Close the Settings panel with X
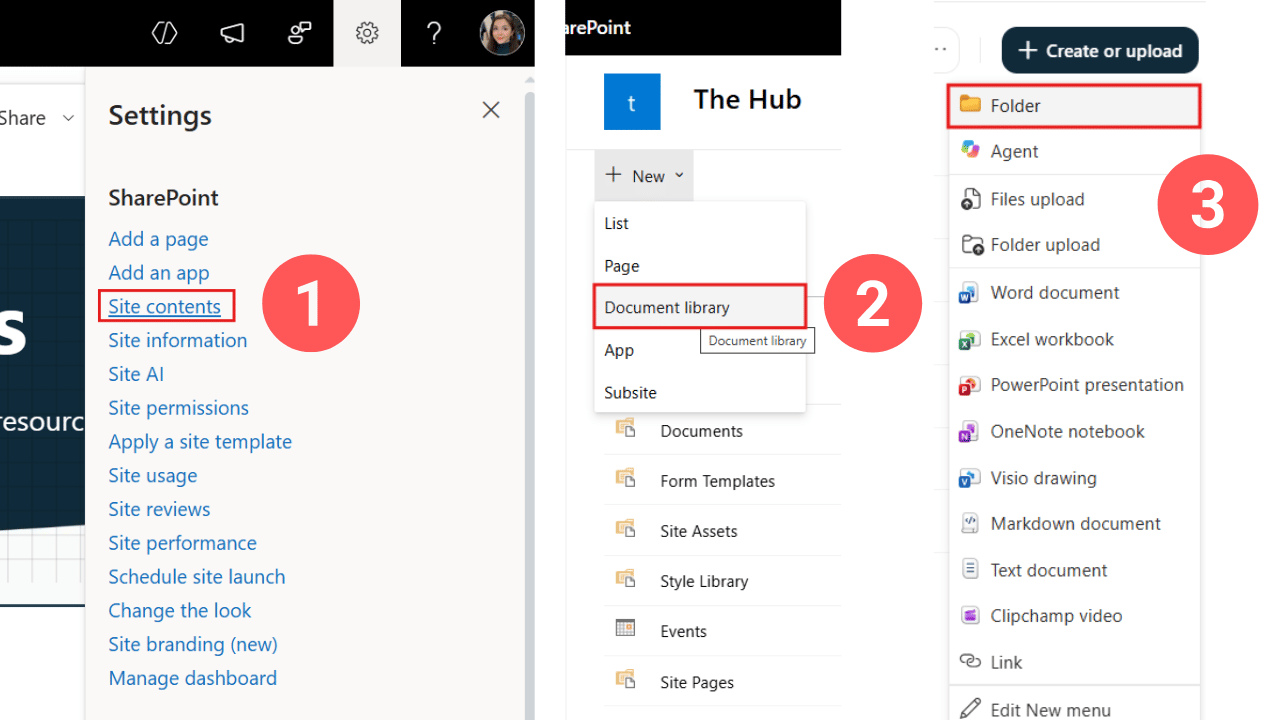 [x=491, y=110]
